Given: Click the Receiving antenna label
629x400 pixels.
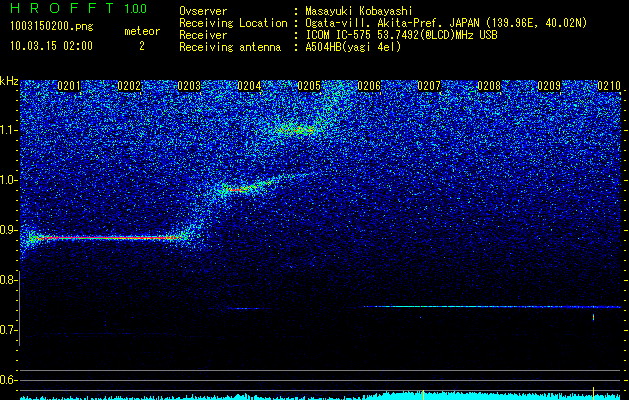Looking at the screenshot, I should [230, 47].
